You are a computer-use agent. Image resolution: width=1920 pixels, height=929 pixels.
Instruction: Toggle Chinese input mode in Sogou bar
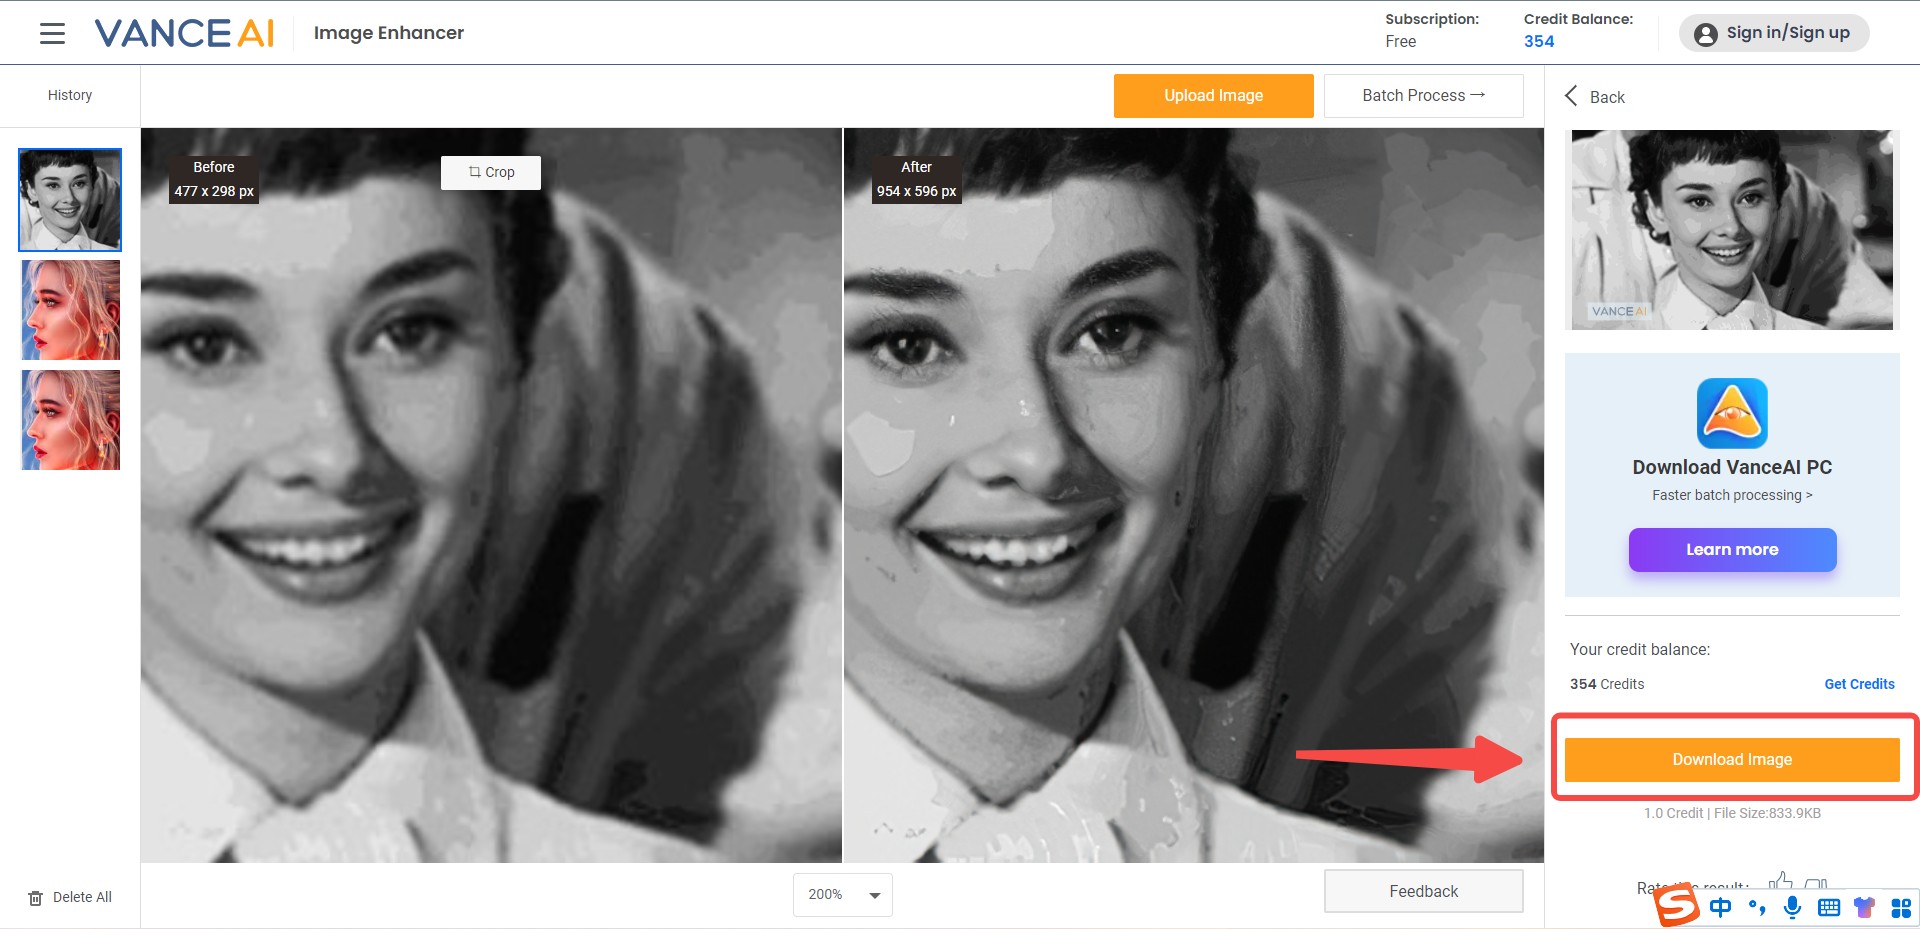tap(1720, 907)
